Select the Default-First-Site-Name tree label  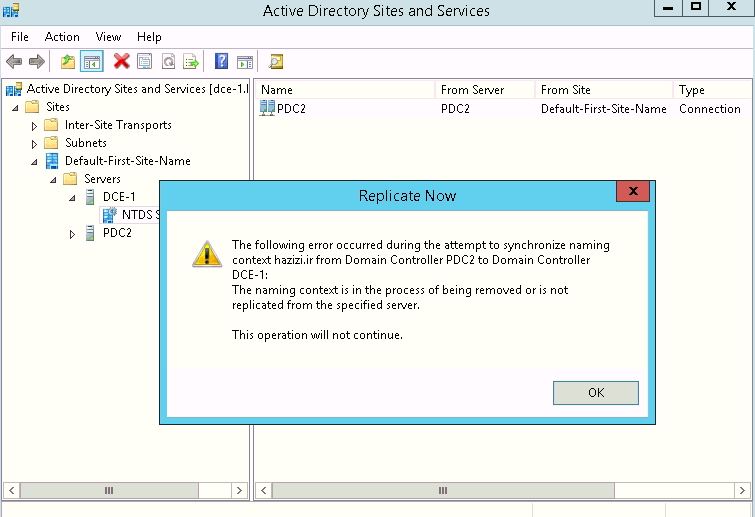coord(128,161)
